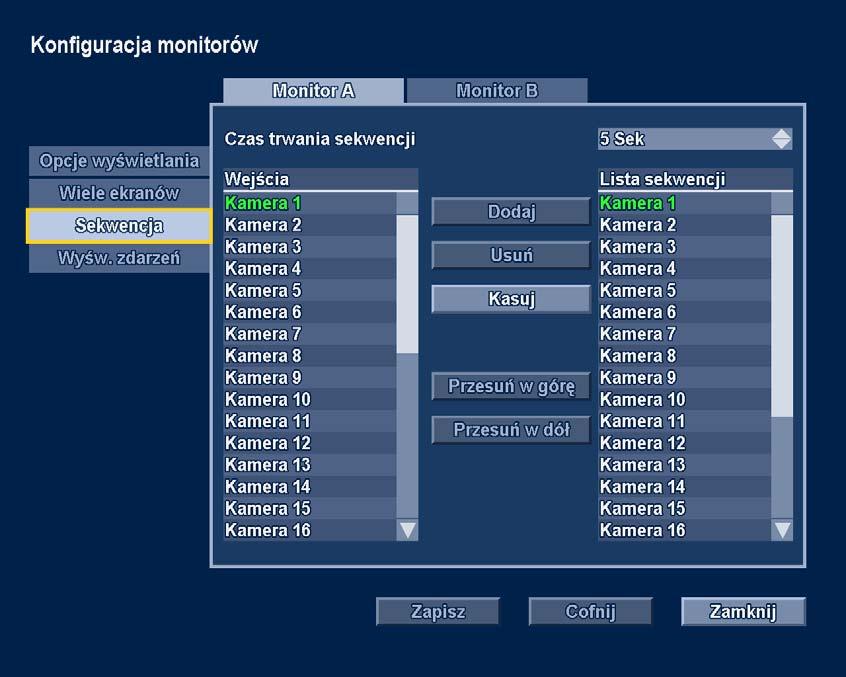Image resolution: width=846 pixels, height=677 pixels.
Task: Open Opcje wyświetlania menu section
Action: tap(119, 161)
